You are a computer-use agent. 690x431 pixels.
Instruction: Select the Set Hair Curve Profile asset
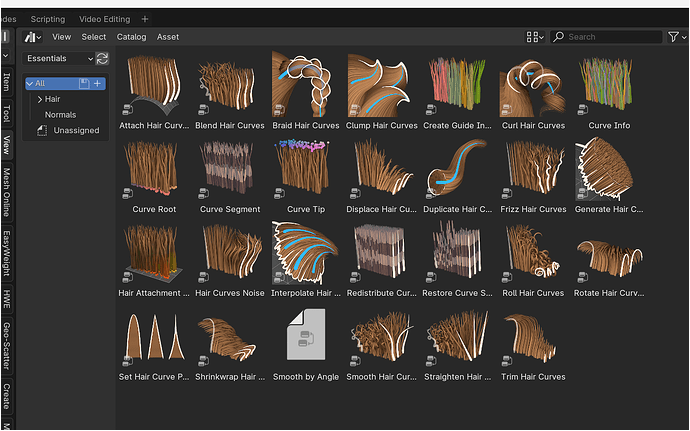point(154,343)
